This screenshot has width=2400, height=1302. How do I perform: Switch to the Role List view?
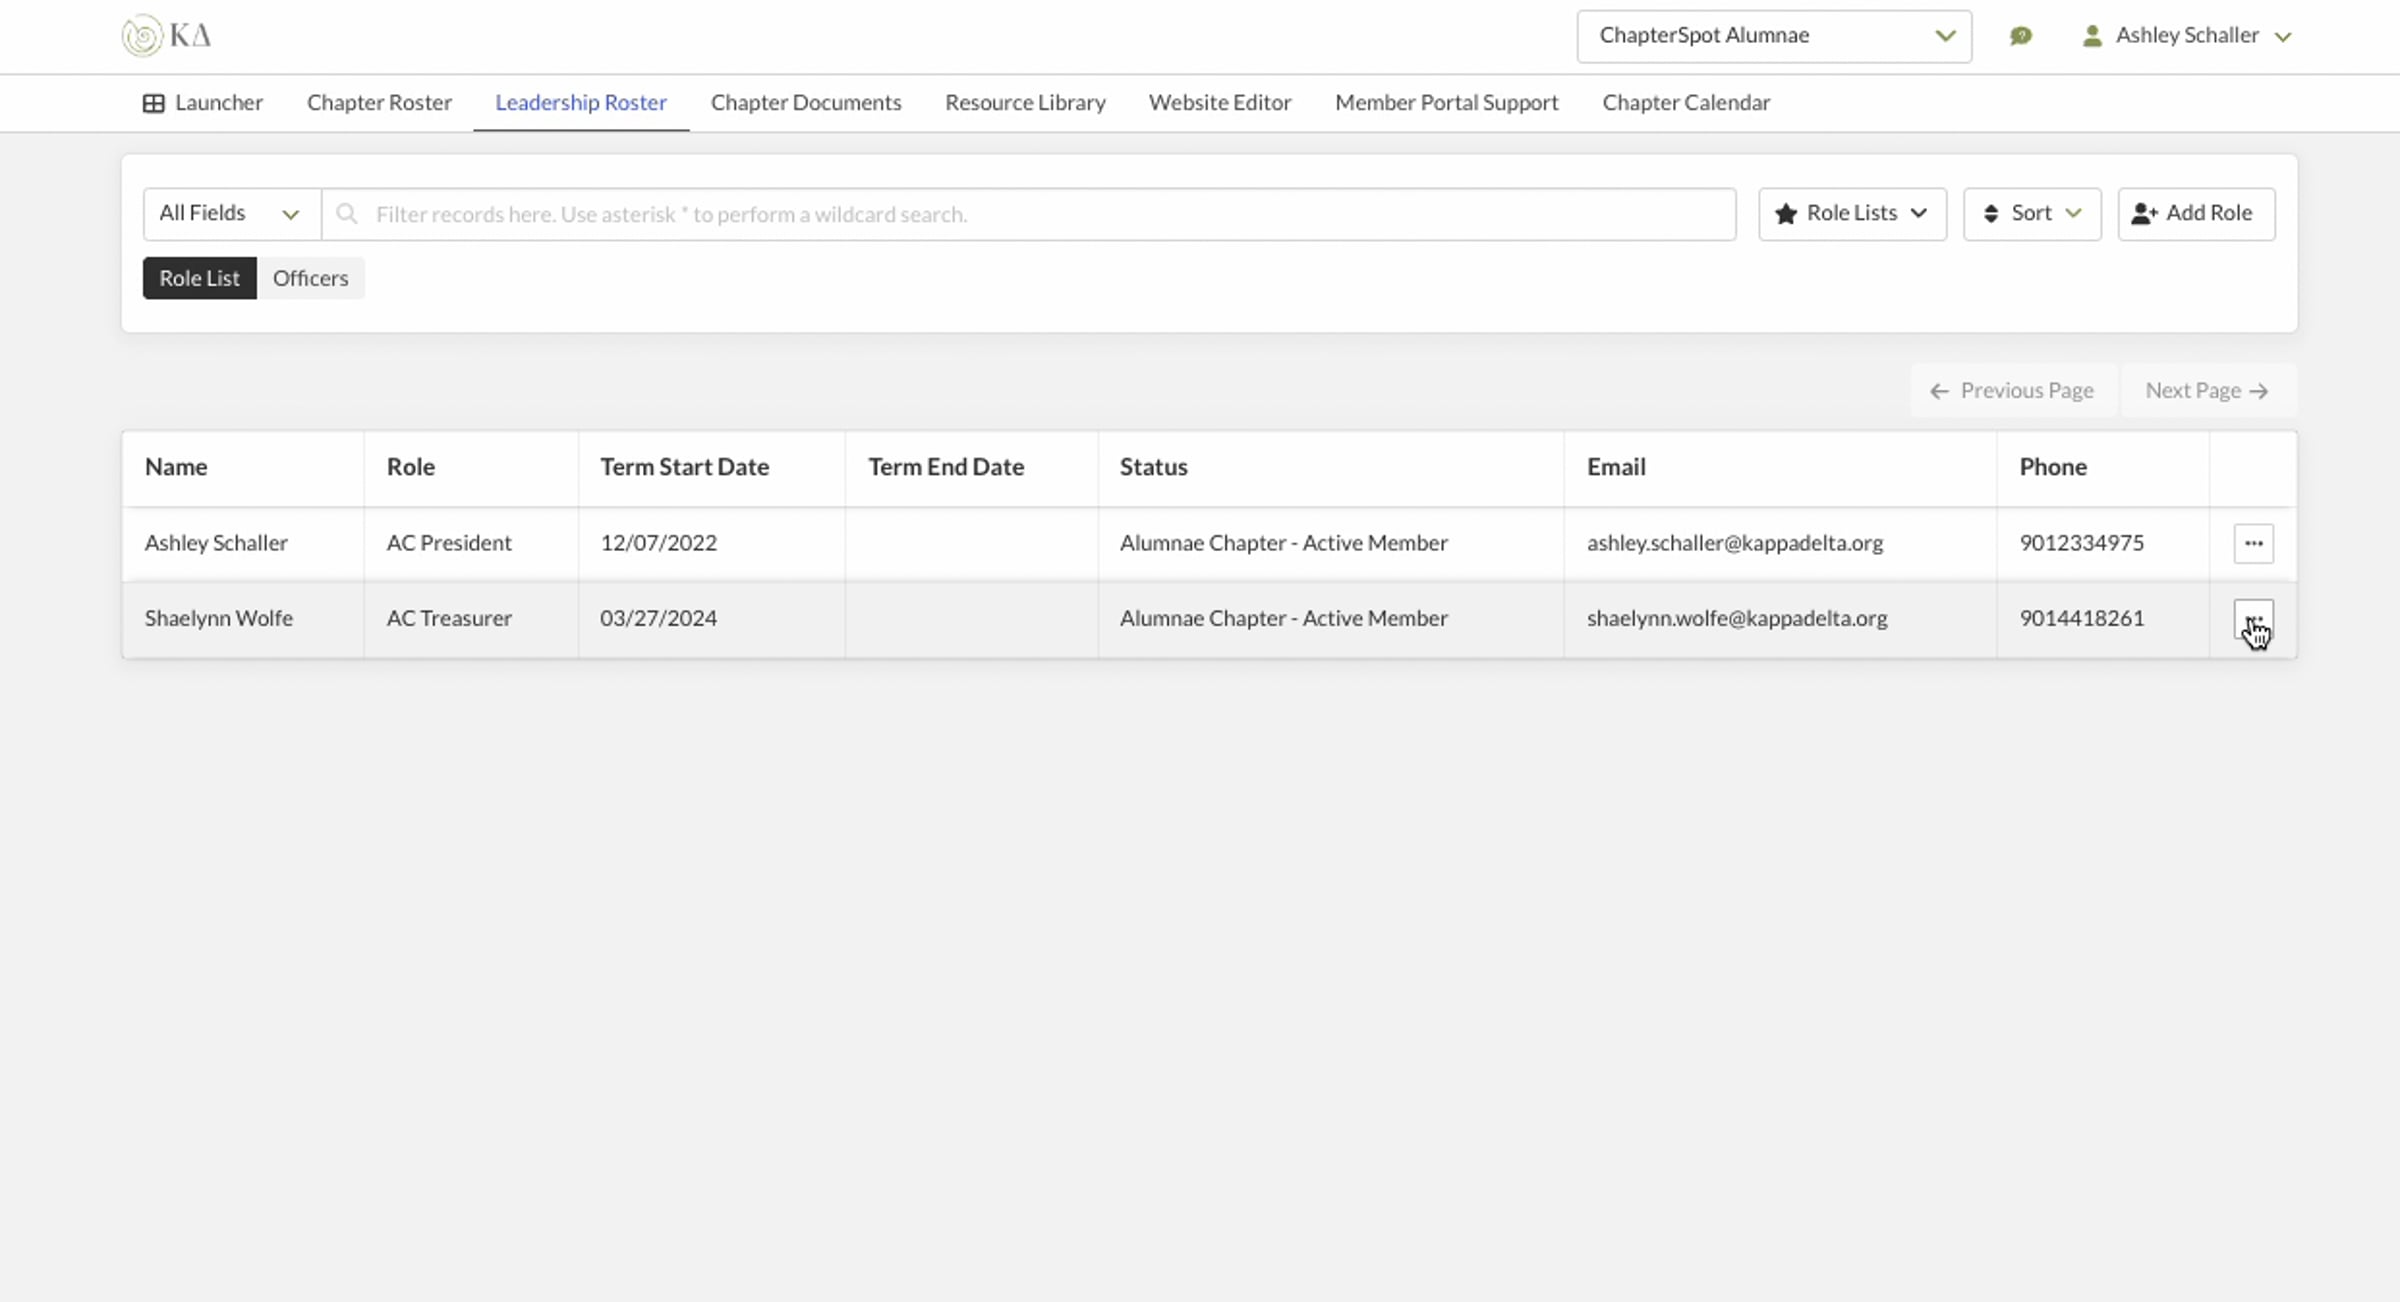[x=199, y=278]
